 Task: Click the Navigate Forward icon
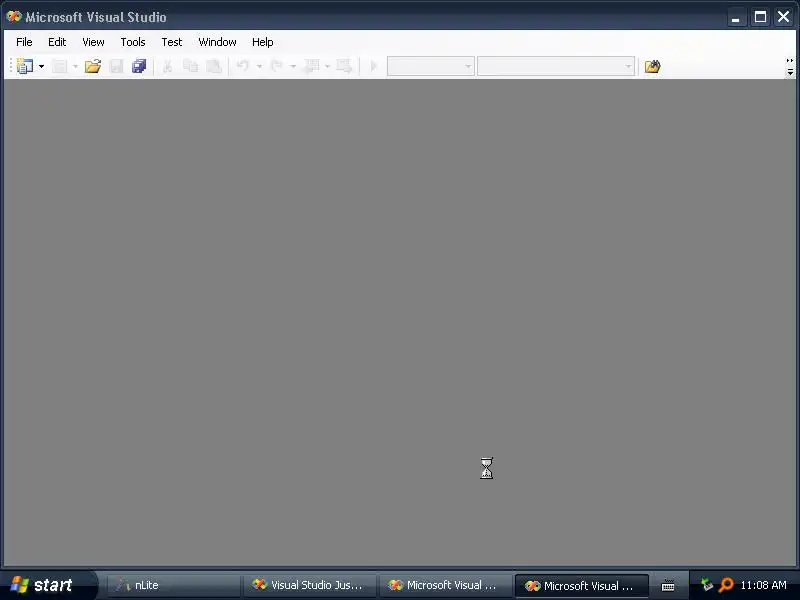(344, 66)
